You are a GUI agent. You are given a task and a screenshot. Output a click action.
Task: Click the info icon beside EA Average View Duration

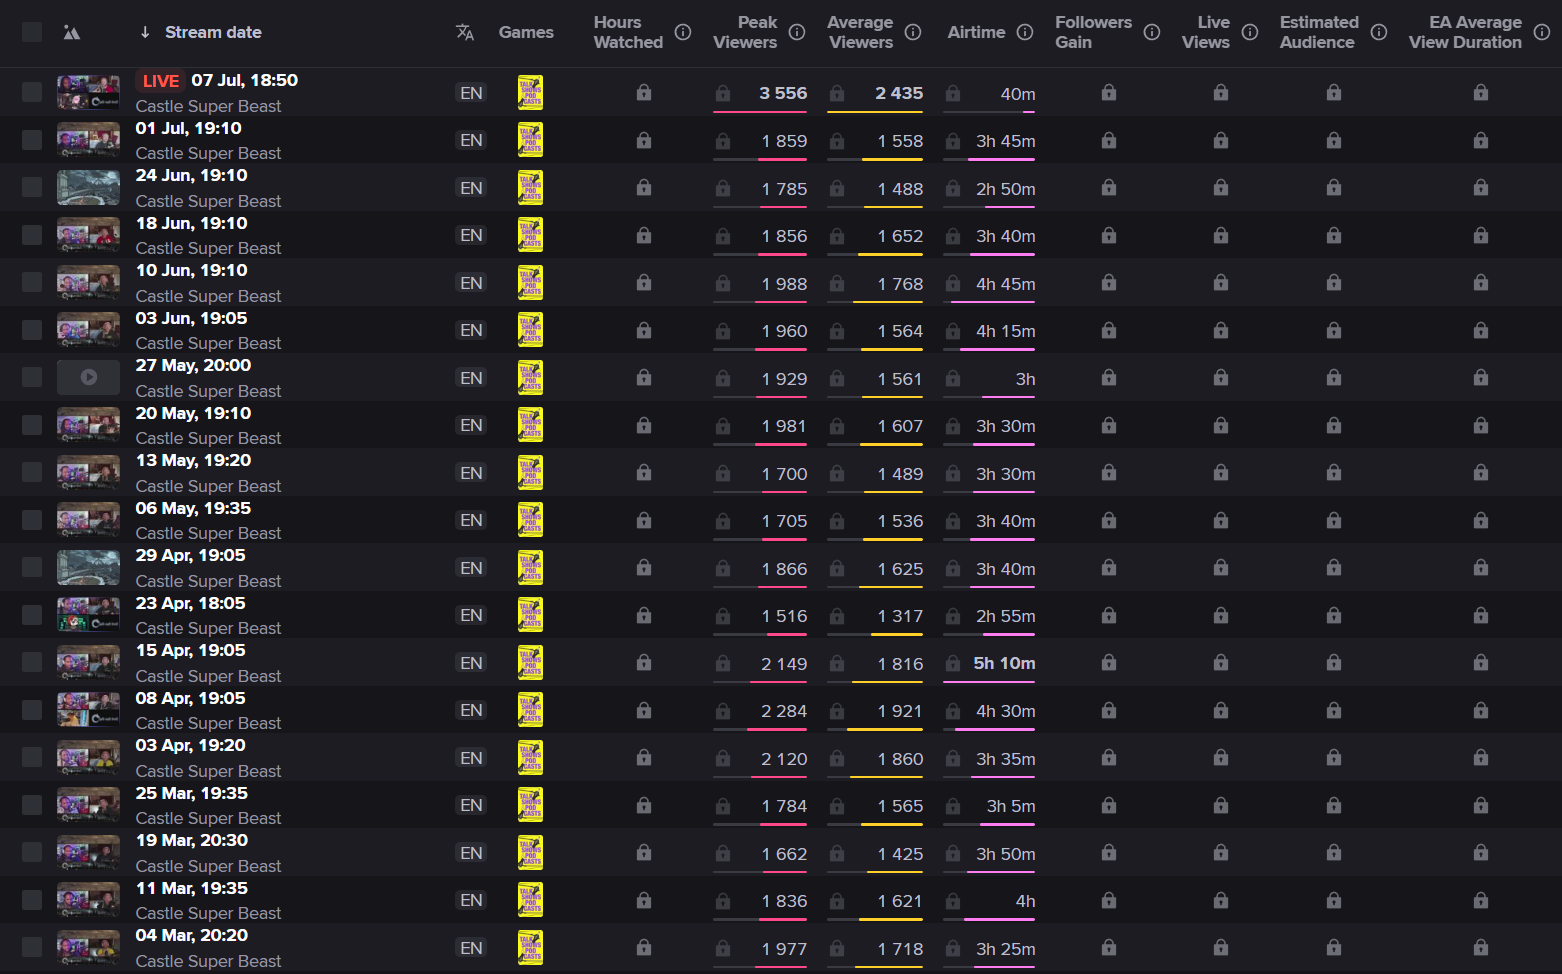pos(1542,32)
